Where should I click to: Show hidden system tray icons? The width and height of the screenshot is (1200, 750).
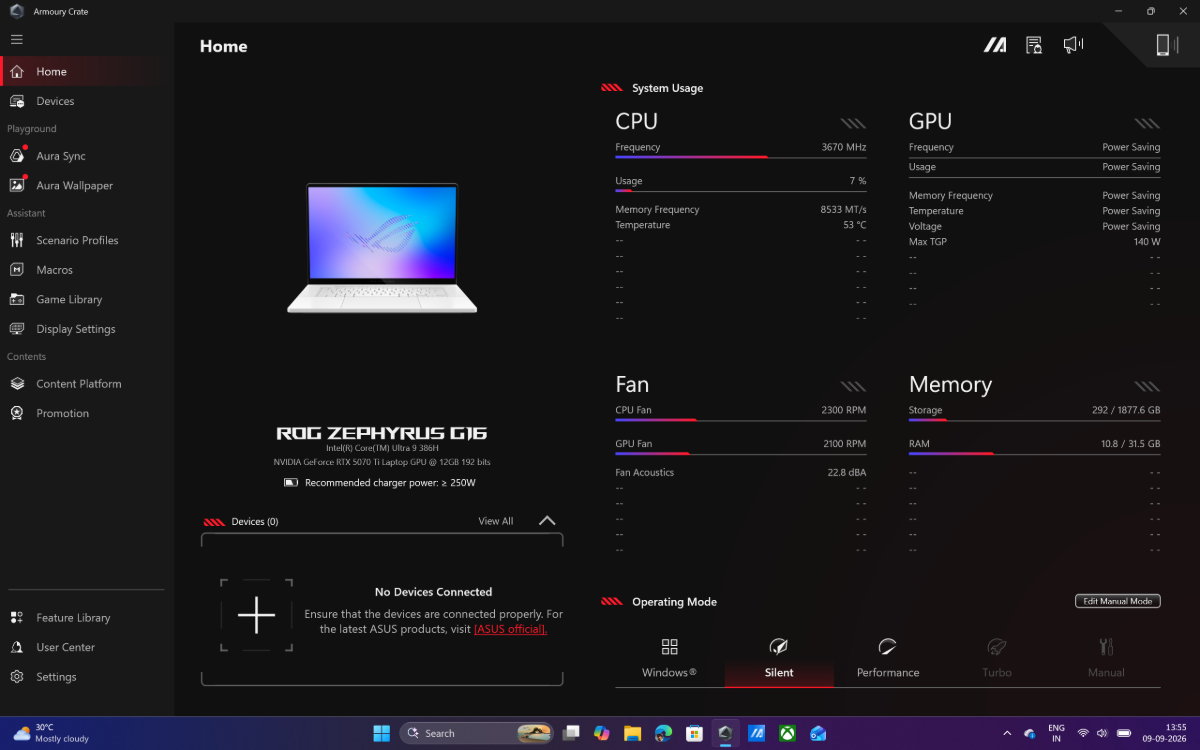click(x=1006, y=733)
